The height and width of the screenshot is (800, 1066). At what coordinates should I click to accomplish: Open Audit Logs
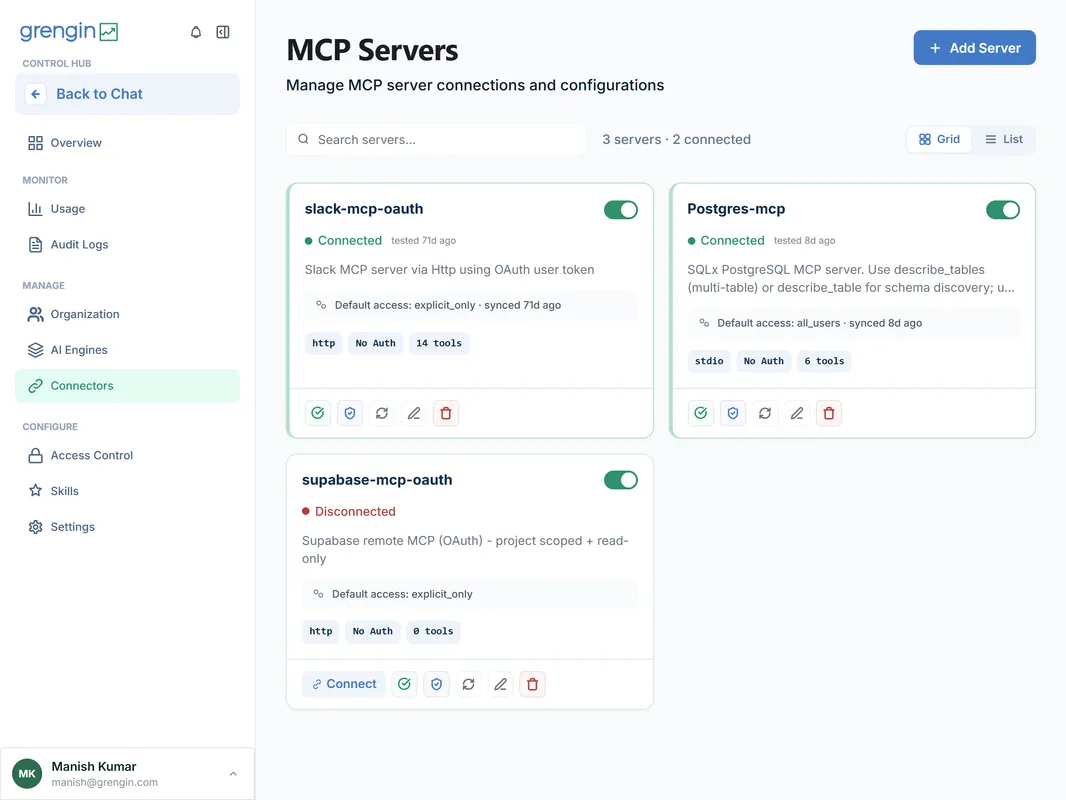point(127,244)
